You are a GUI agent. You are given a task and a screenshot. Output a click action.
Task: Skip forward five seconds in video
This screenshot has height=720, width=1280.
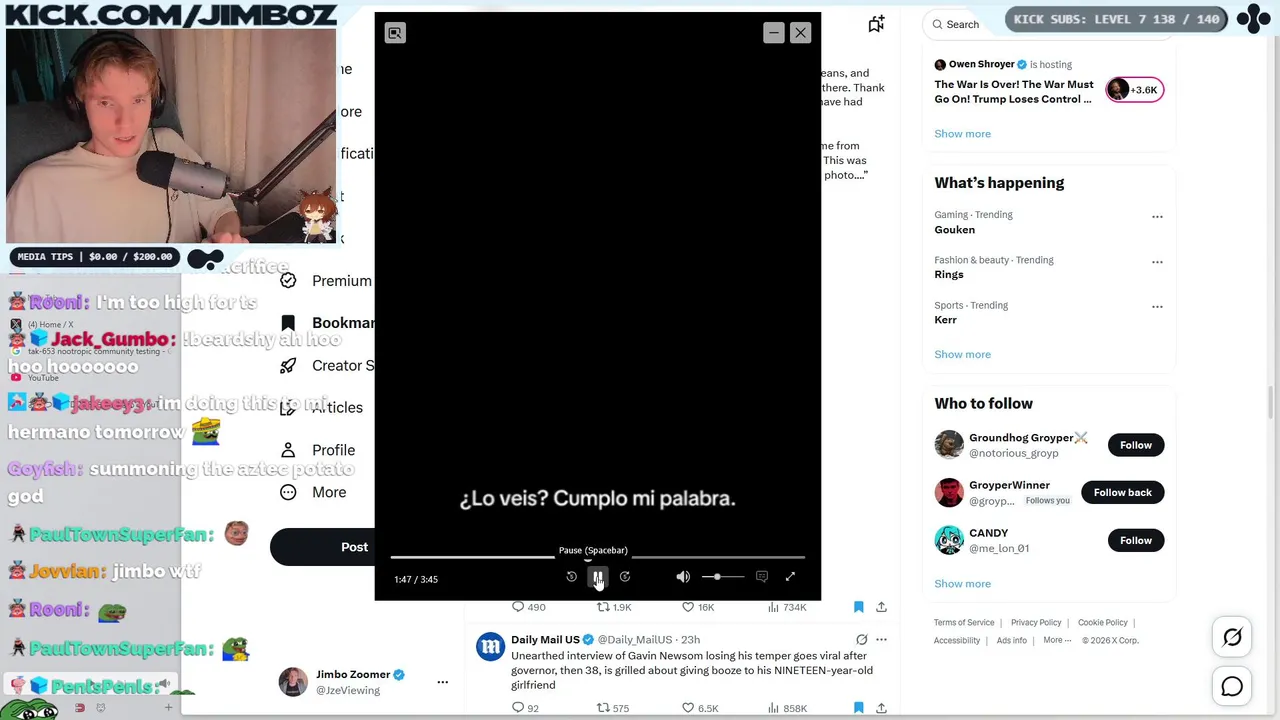coord(625,577)
